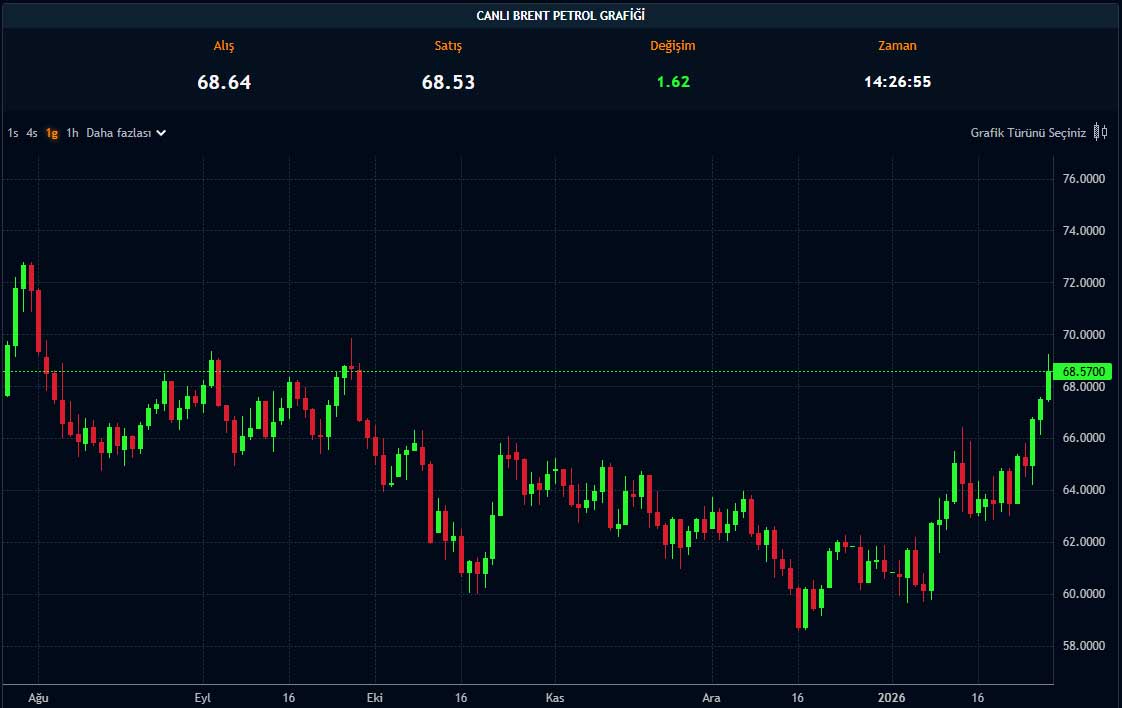1122x708 pixels.
Task: Click the green 68.5700 price tag
Action: (x=1084, y=372)
